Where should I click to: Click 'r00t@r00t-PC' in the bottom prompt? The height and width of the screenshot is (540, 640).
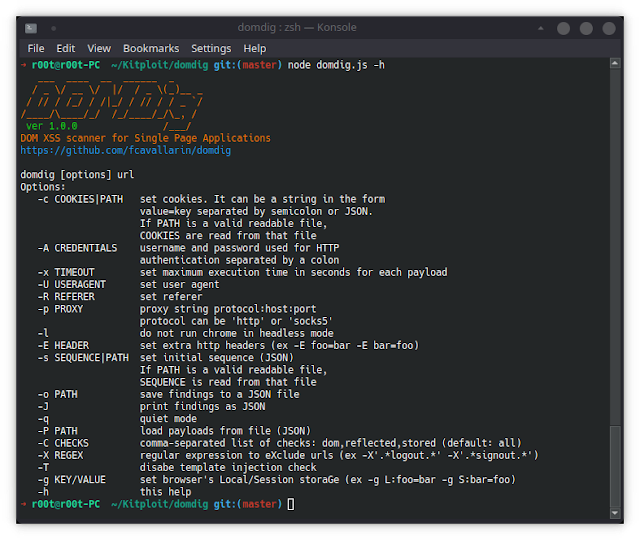tap(66, 504)
